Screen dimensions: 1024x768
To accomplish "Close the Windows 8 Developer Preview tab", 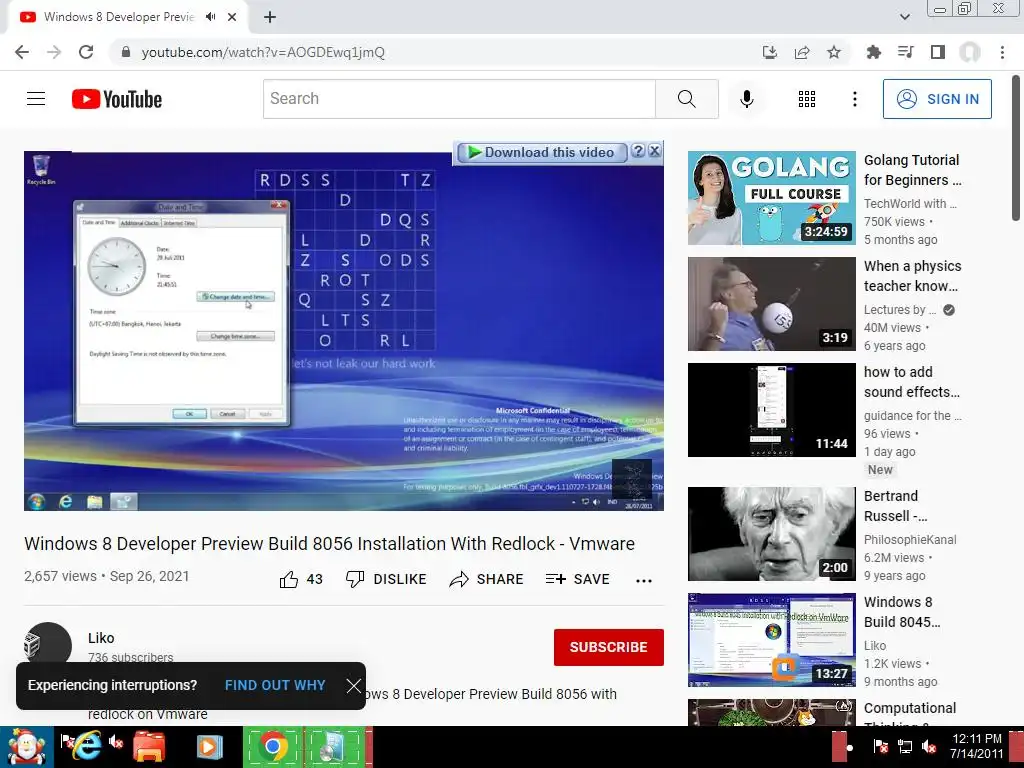I will coord(232,17).
